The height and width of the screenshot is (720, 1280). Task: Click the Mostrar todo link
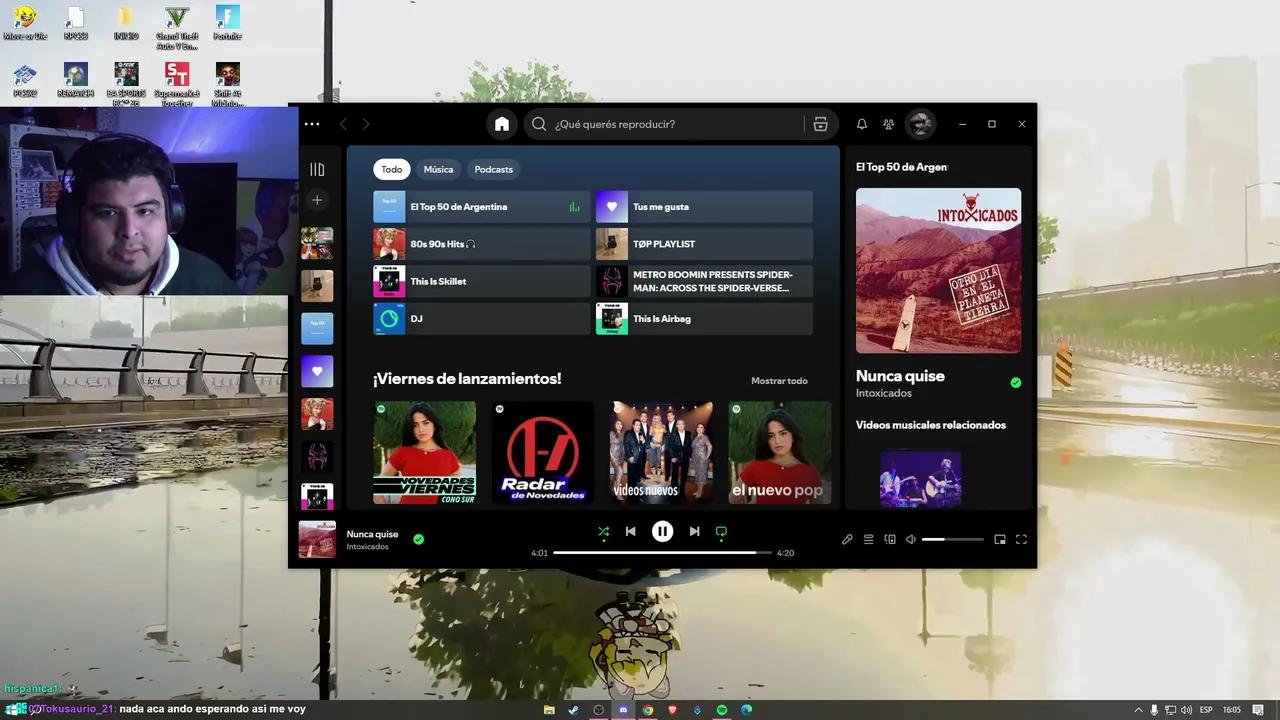click(x=779, y=381)
